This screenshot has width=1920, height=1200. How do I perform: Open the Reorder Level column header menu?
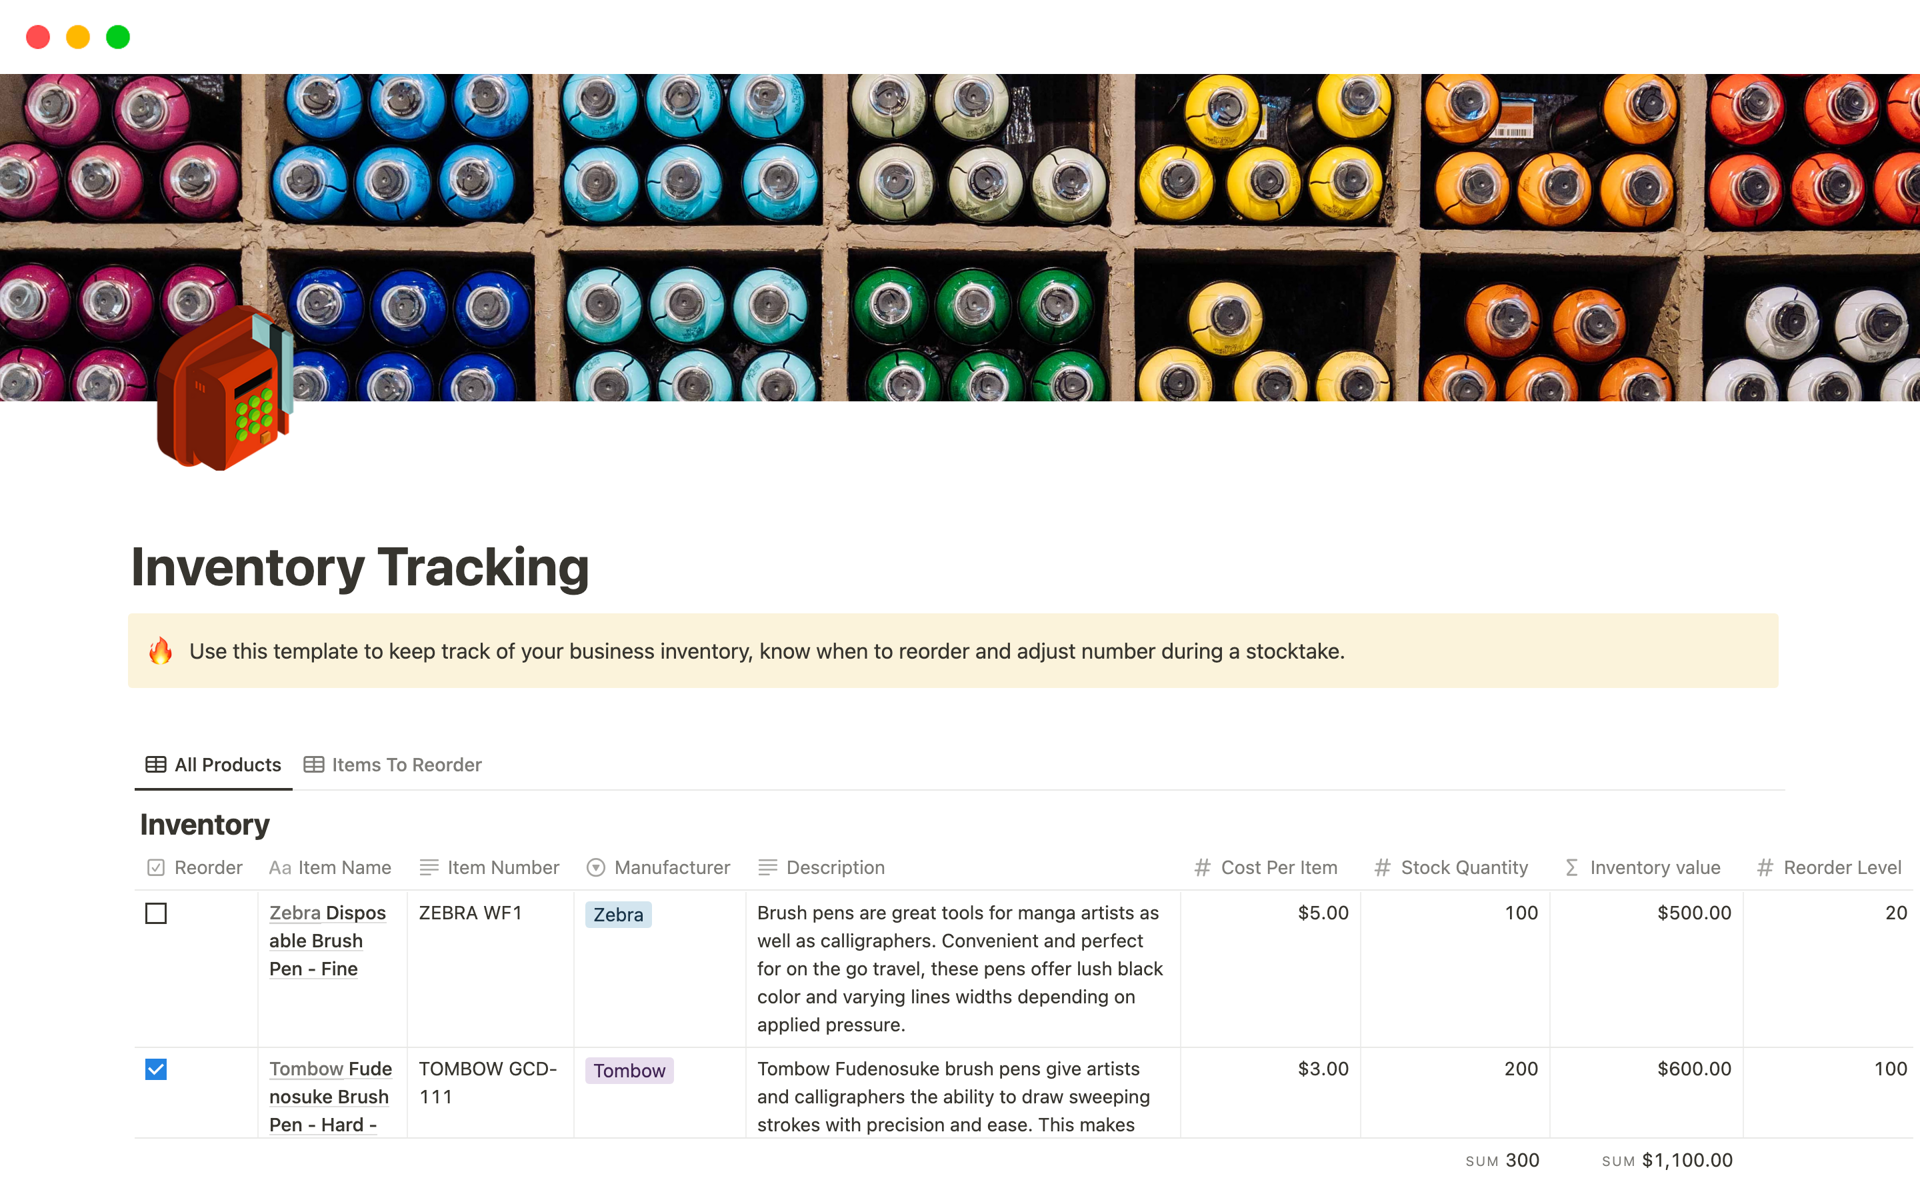click(1843, 868)
